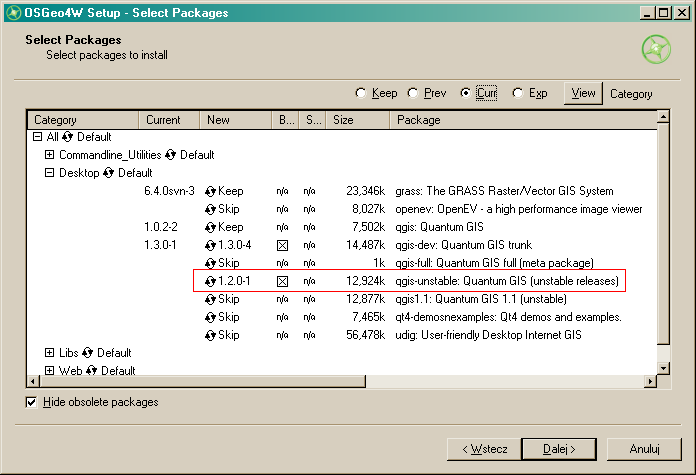696x475 pixels.
Task: Collapse the Desktop category
Action: click(50, 173)
